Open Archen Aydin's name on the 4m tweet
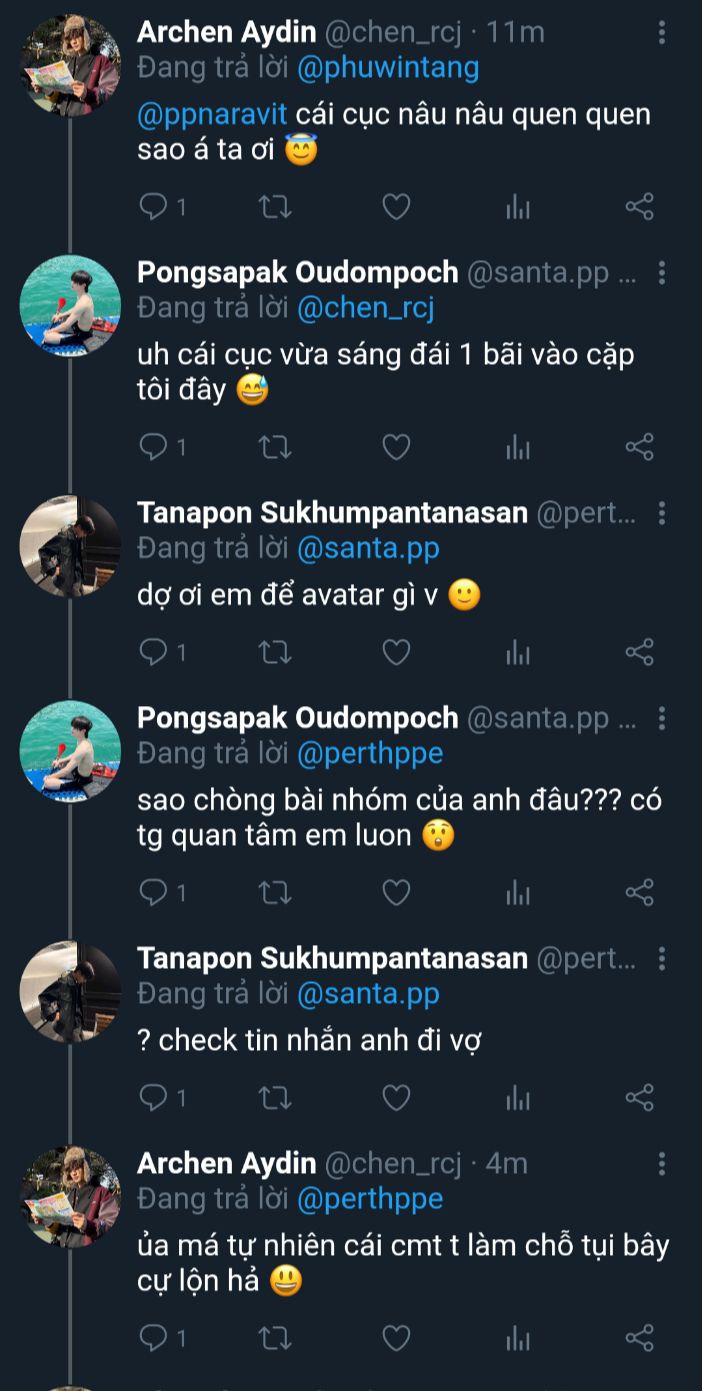 (226, 1164)
